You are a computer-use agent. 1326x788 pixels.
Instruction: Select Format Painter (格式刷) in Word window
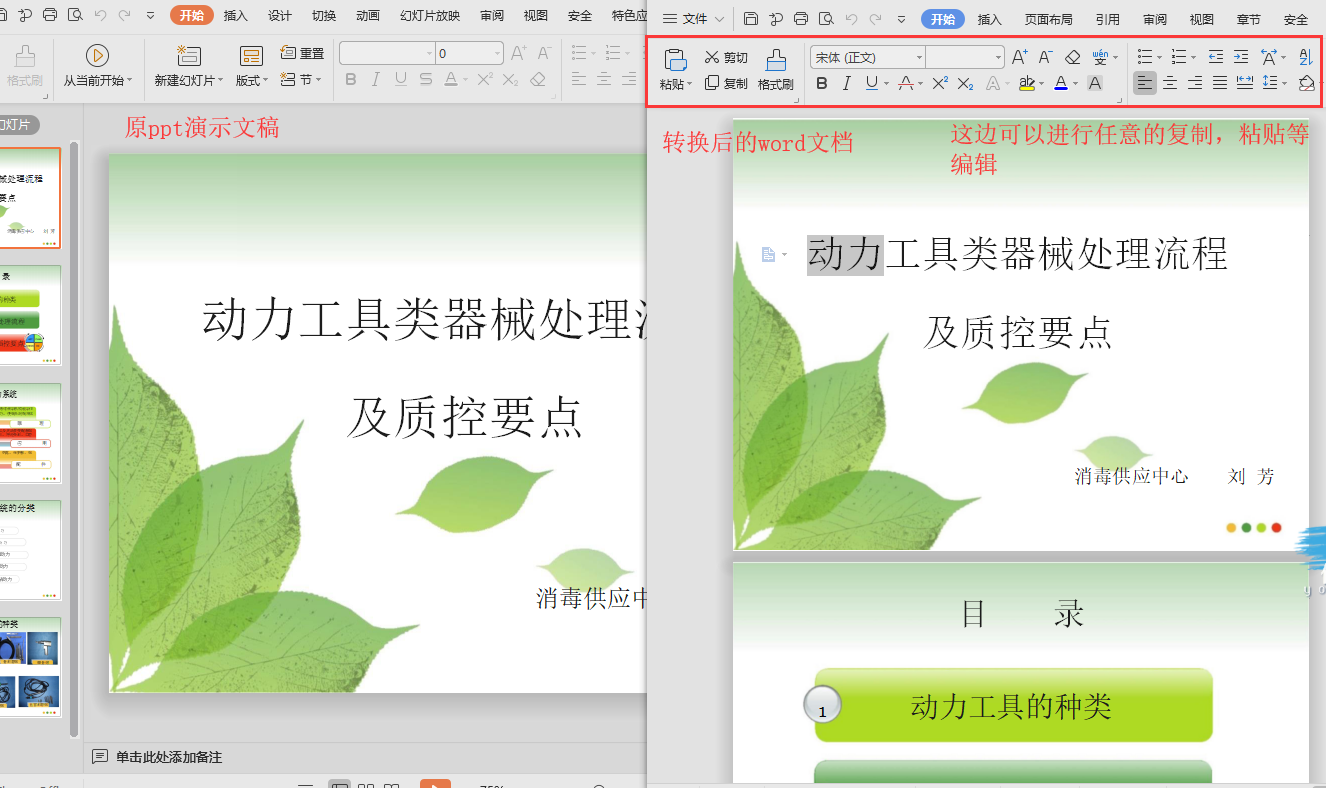click(775, 70)
